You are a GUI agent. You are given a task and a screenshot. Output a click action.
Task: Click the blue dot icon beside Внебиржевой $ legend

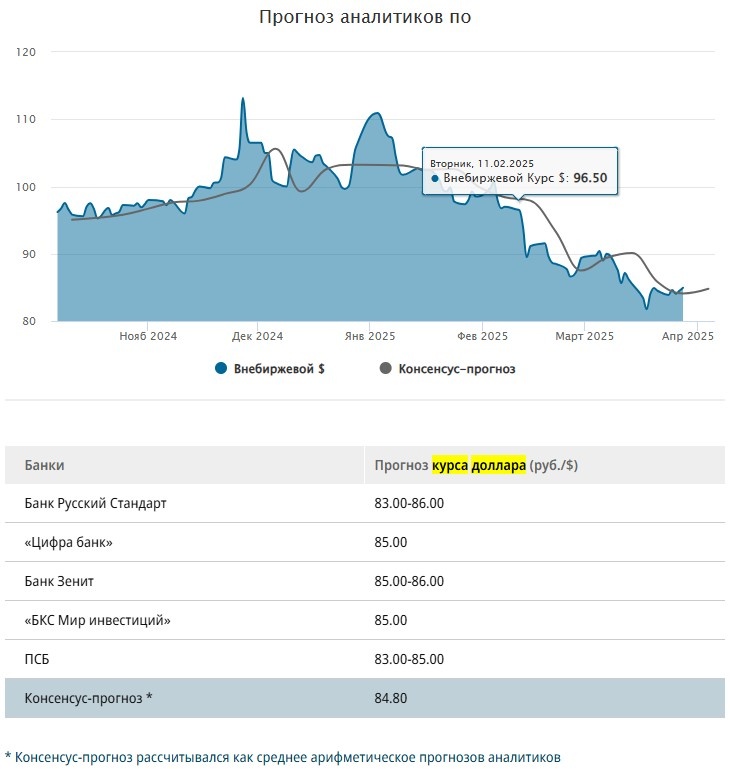pos(221,369)
